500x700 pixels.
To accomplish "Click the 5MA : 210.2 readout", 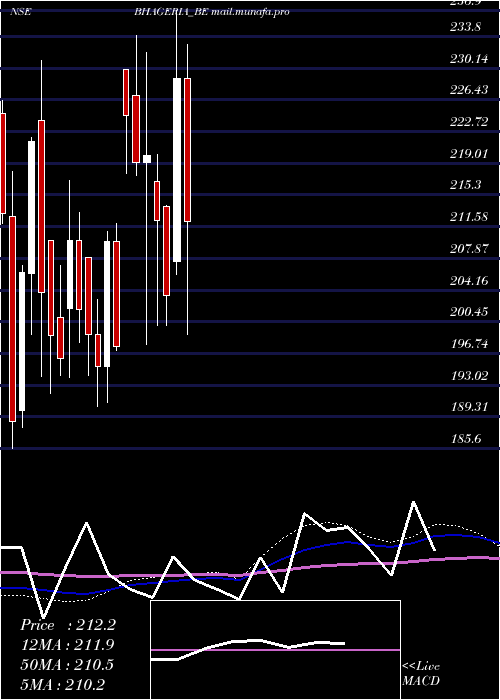I will coord(62,684).
